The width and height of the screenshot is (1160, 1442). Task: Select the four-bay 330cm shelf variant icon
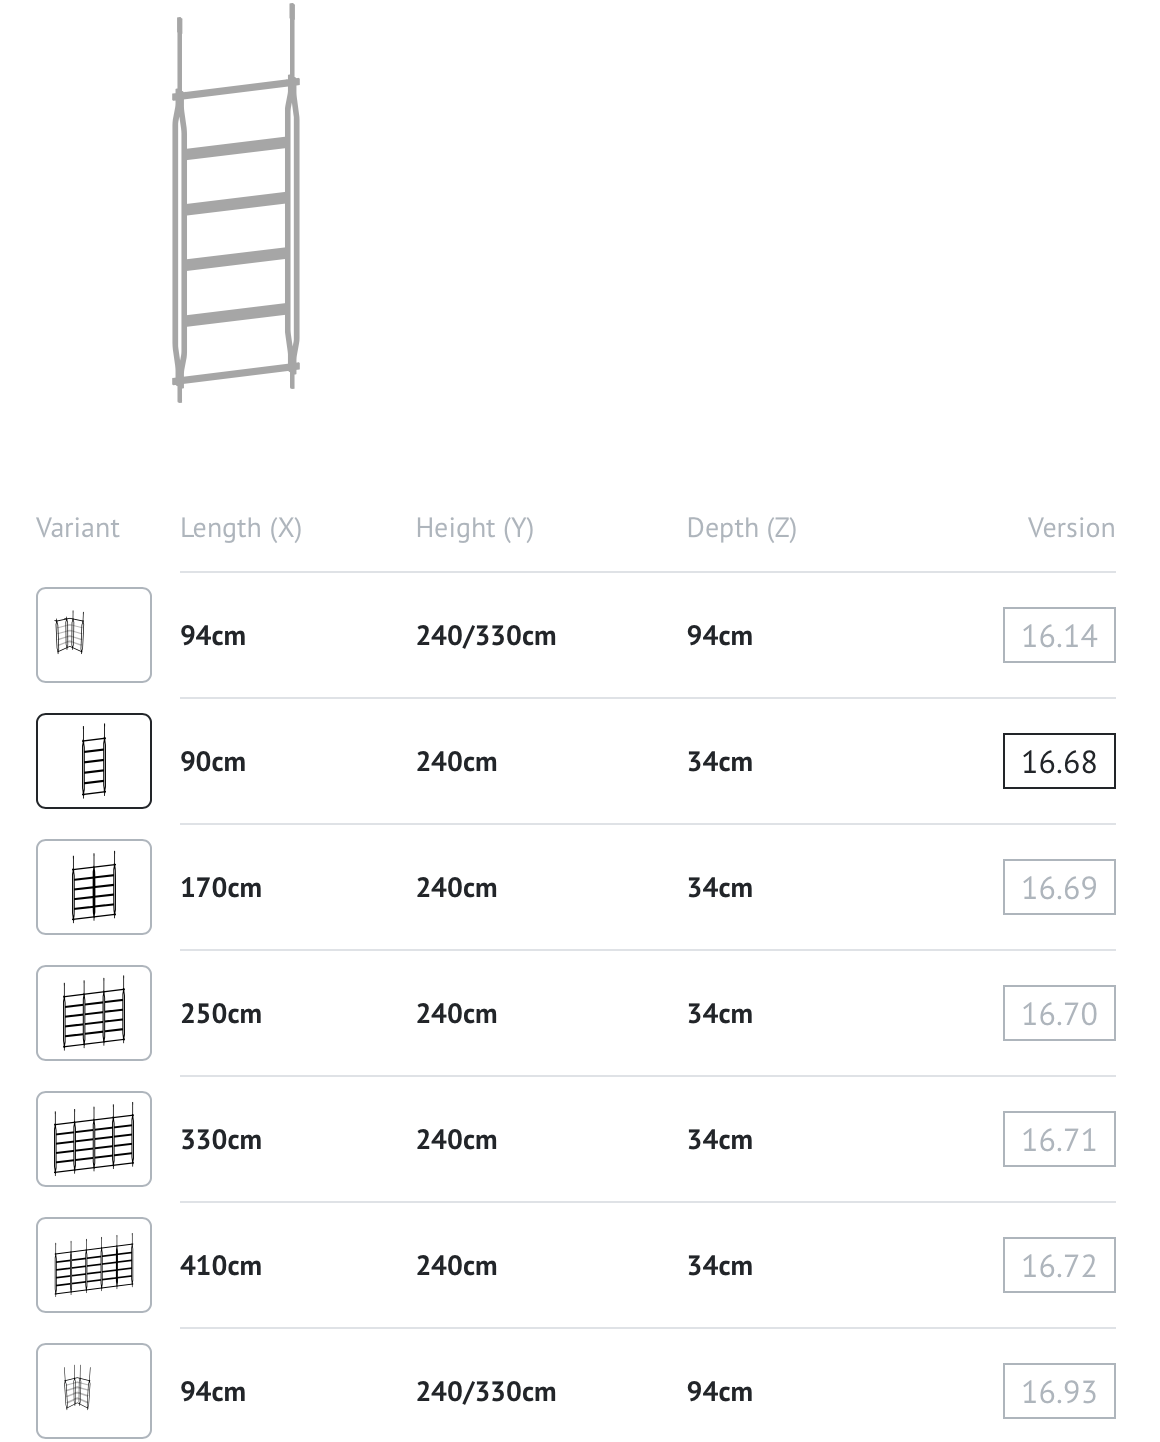point(94,1139)
